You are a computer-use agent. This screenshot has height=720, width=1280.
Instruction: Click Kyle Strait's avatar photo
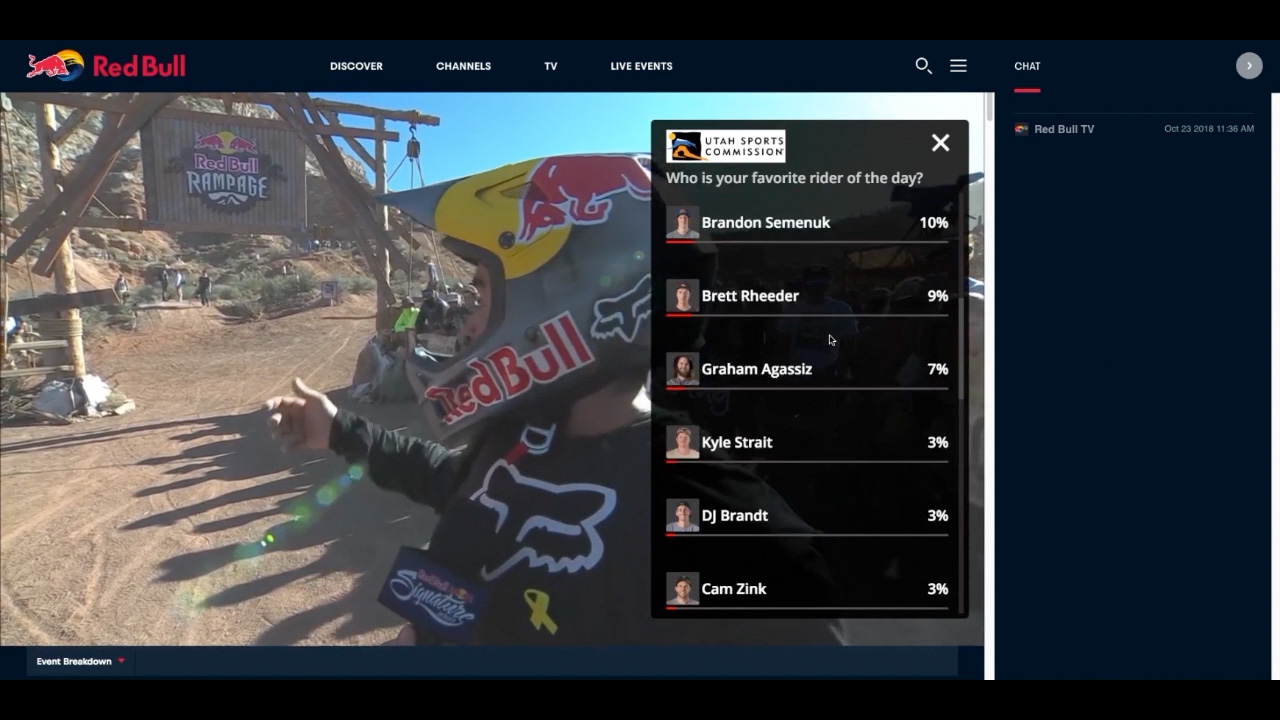click(x=683, y=442)
